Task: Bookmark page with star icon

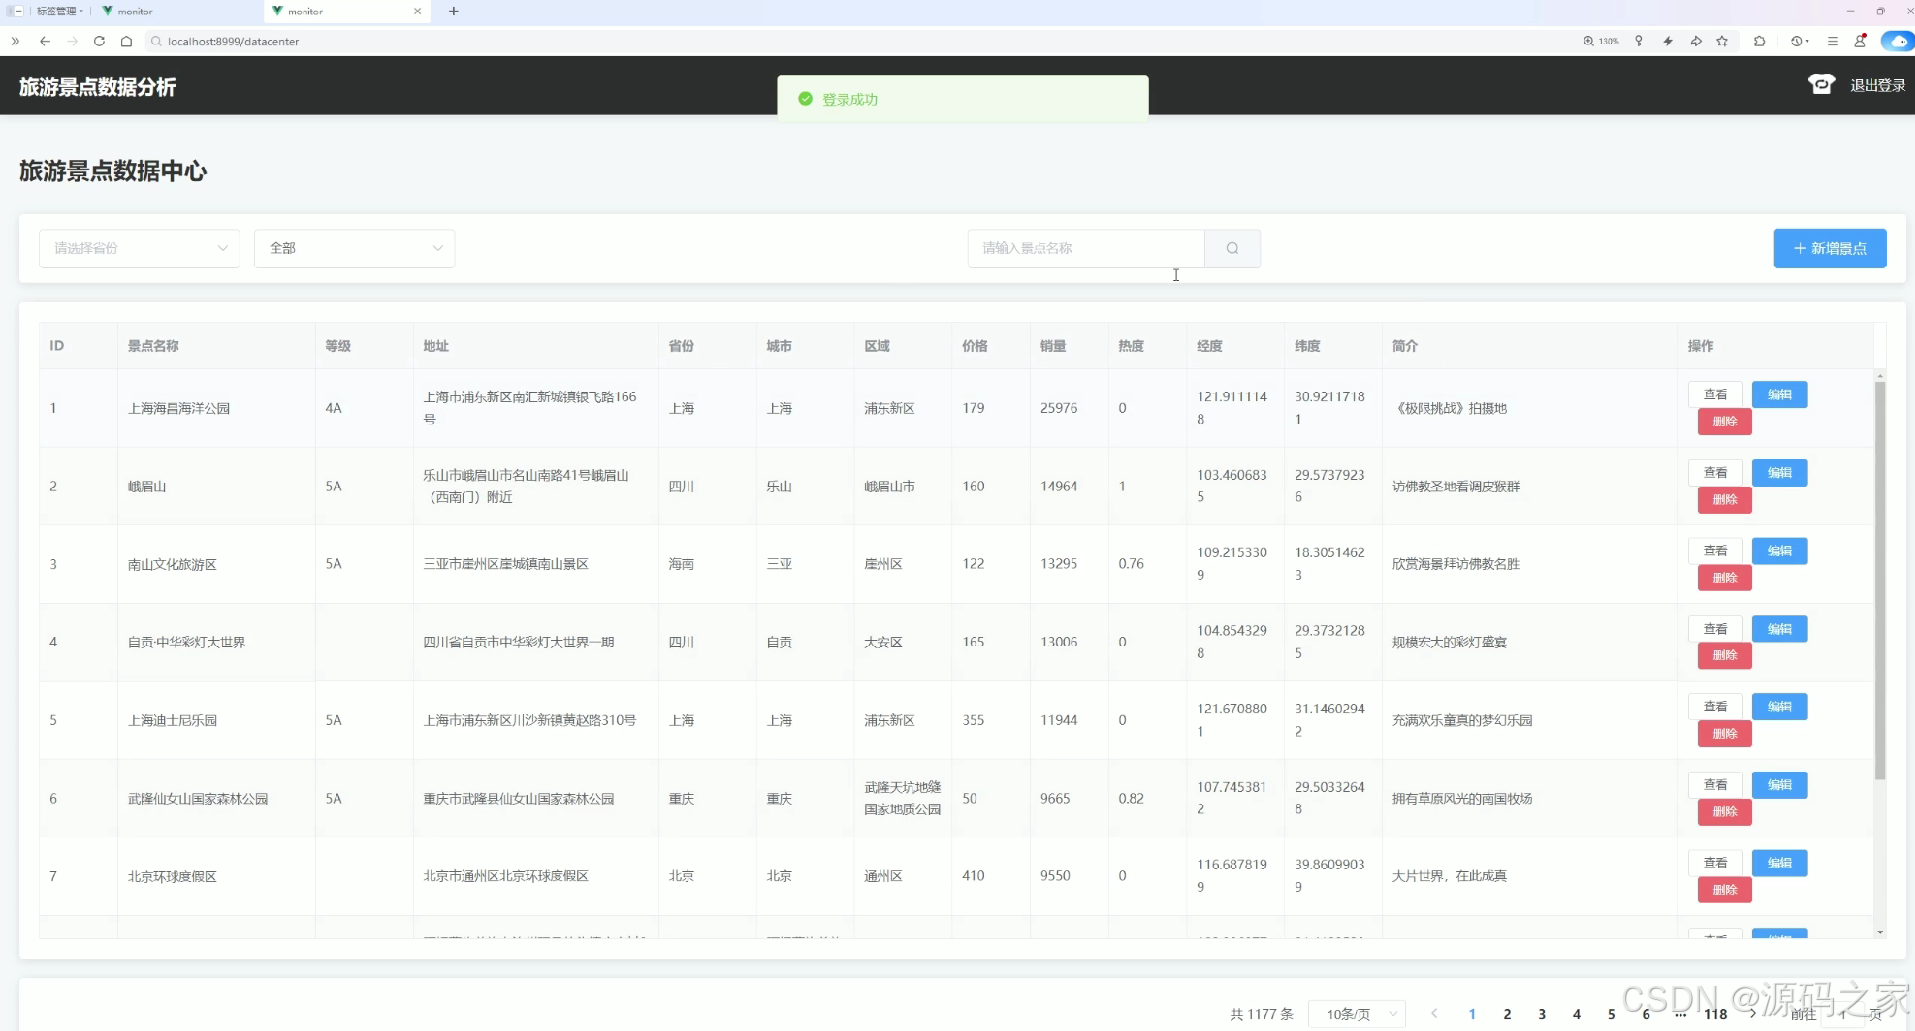Action: coord(1722,41)
